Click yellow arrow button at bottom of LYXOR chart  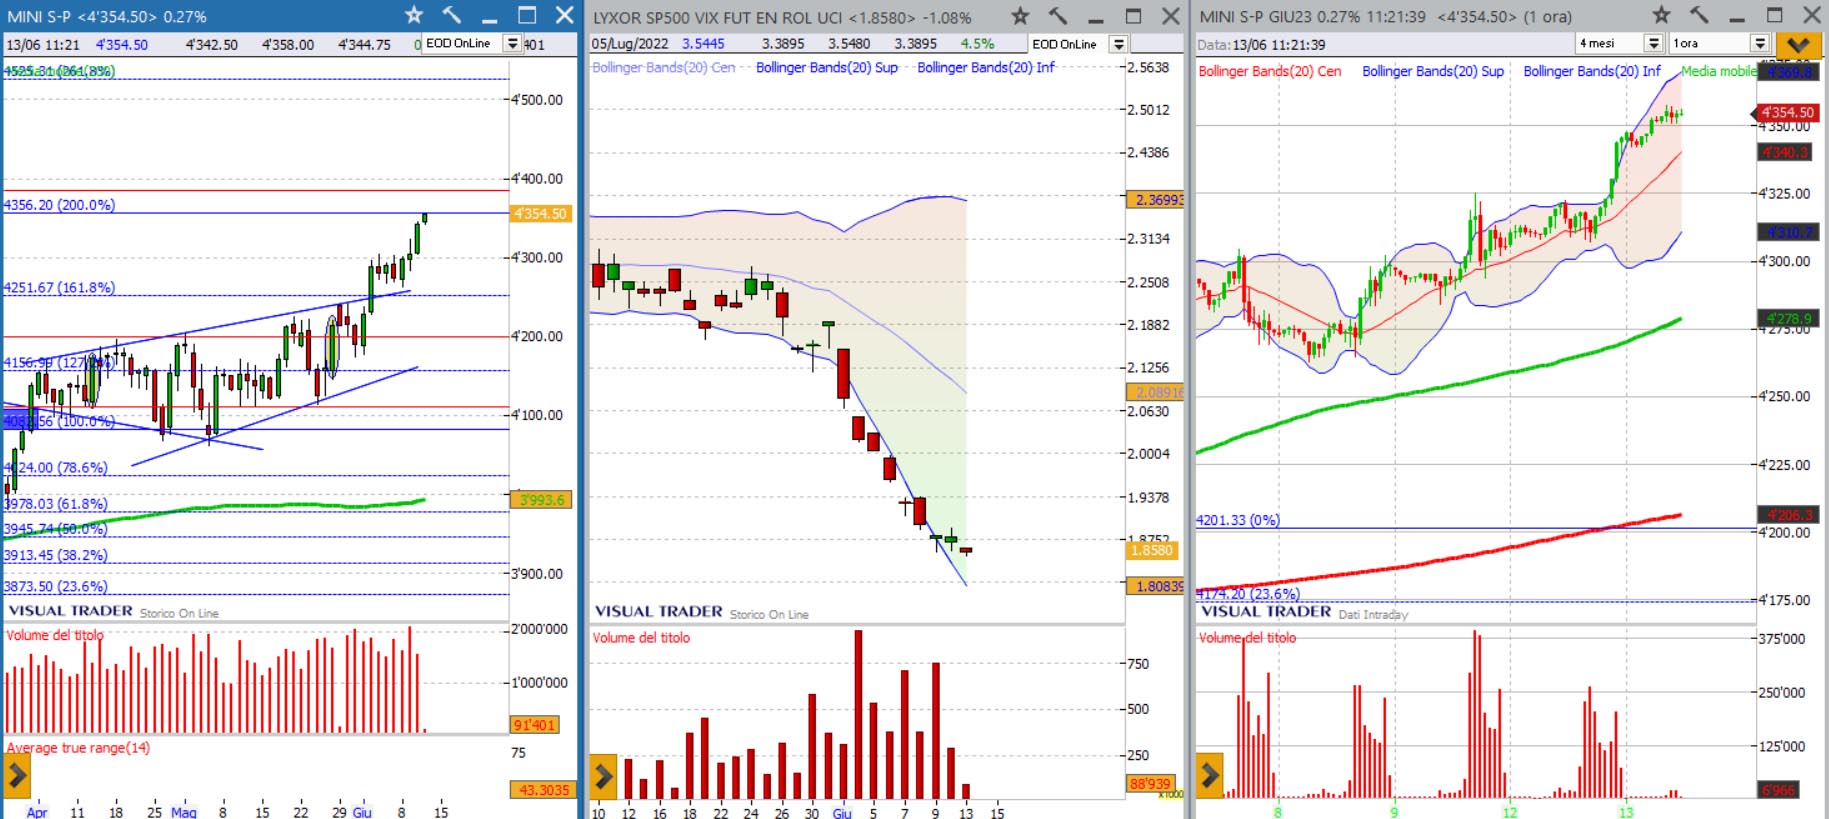[x=603, y=775]
